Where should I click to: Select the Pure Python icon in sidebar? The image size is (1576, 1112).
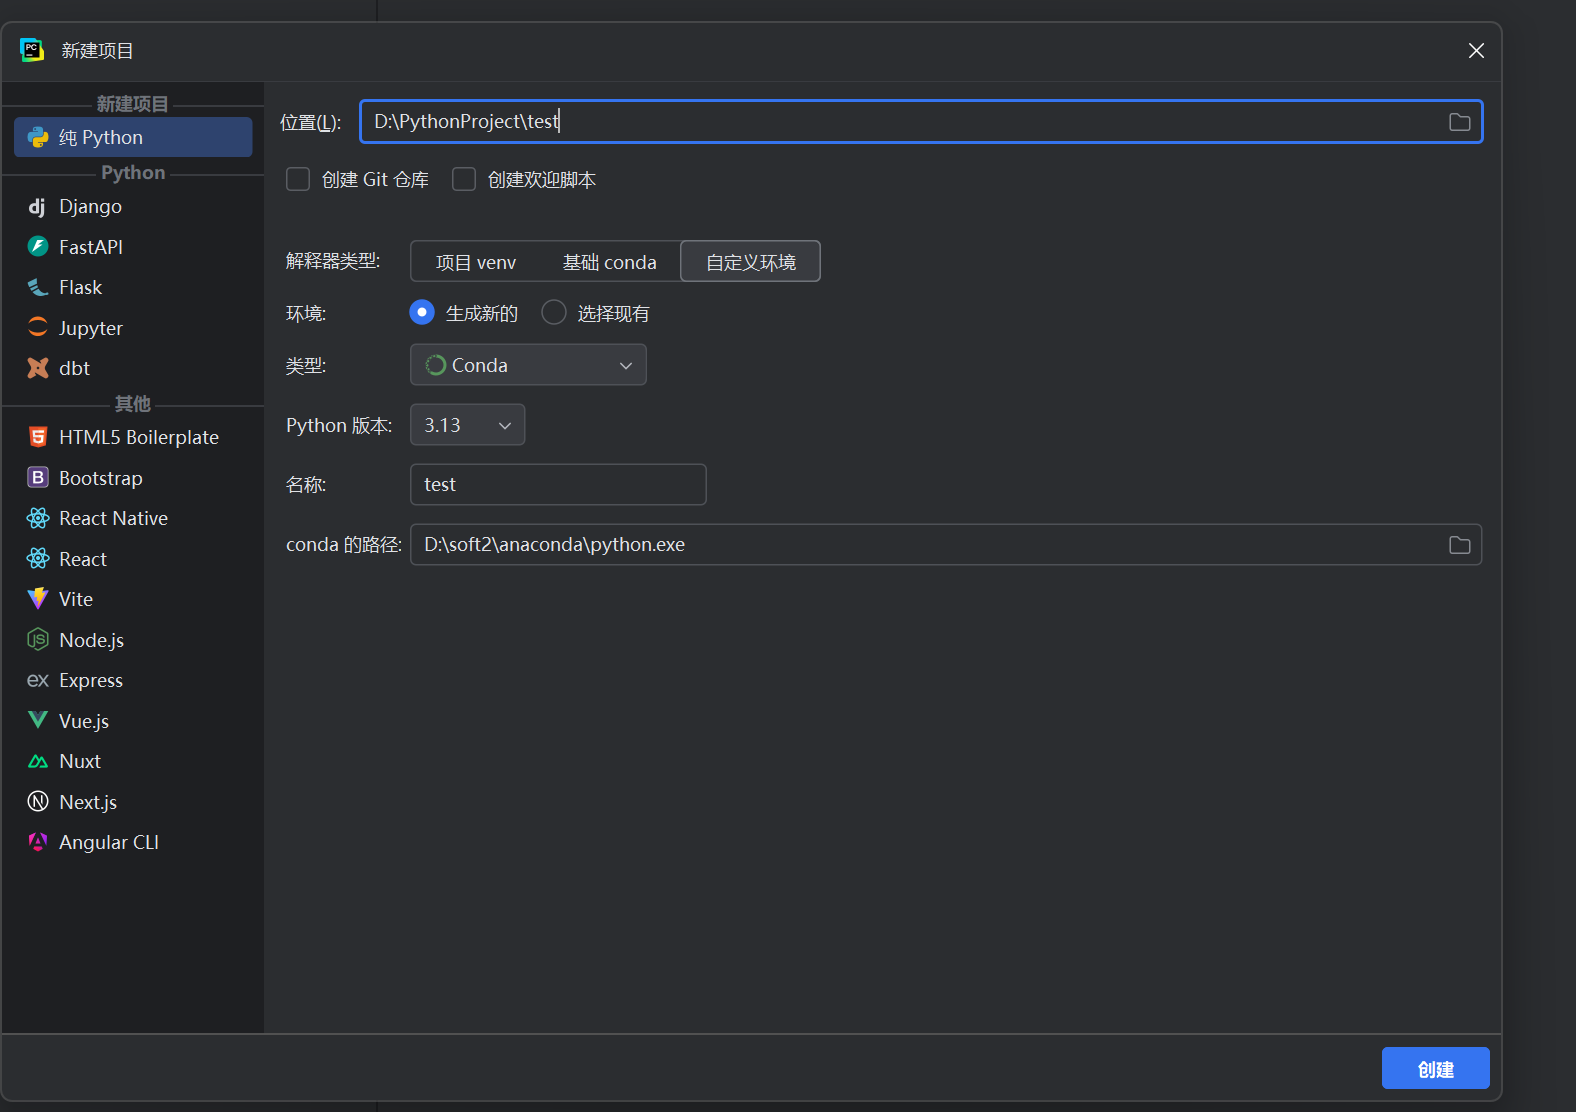38,137
